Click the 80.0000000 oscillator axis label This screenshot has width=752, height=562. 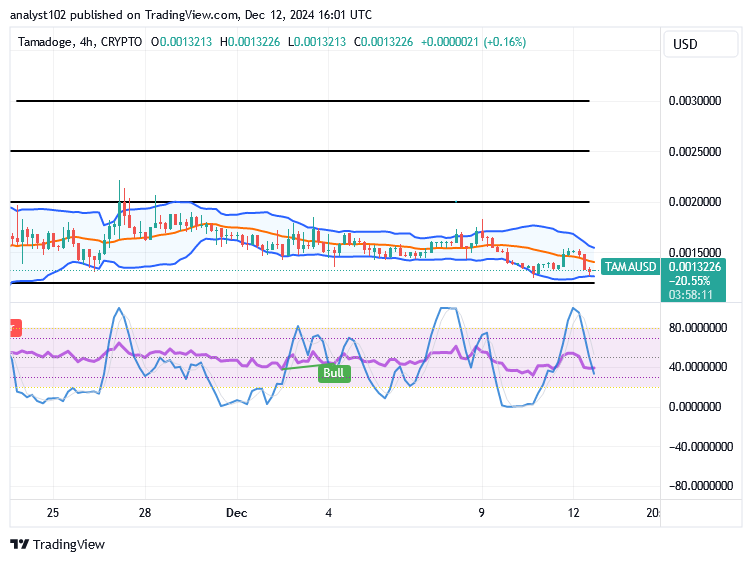[698, 328]
